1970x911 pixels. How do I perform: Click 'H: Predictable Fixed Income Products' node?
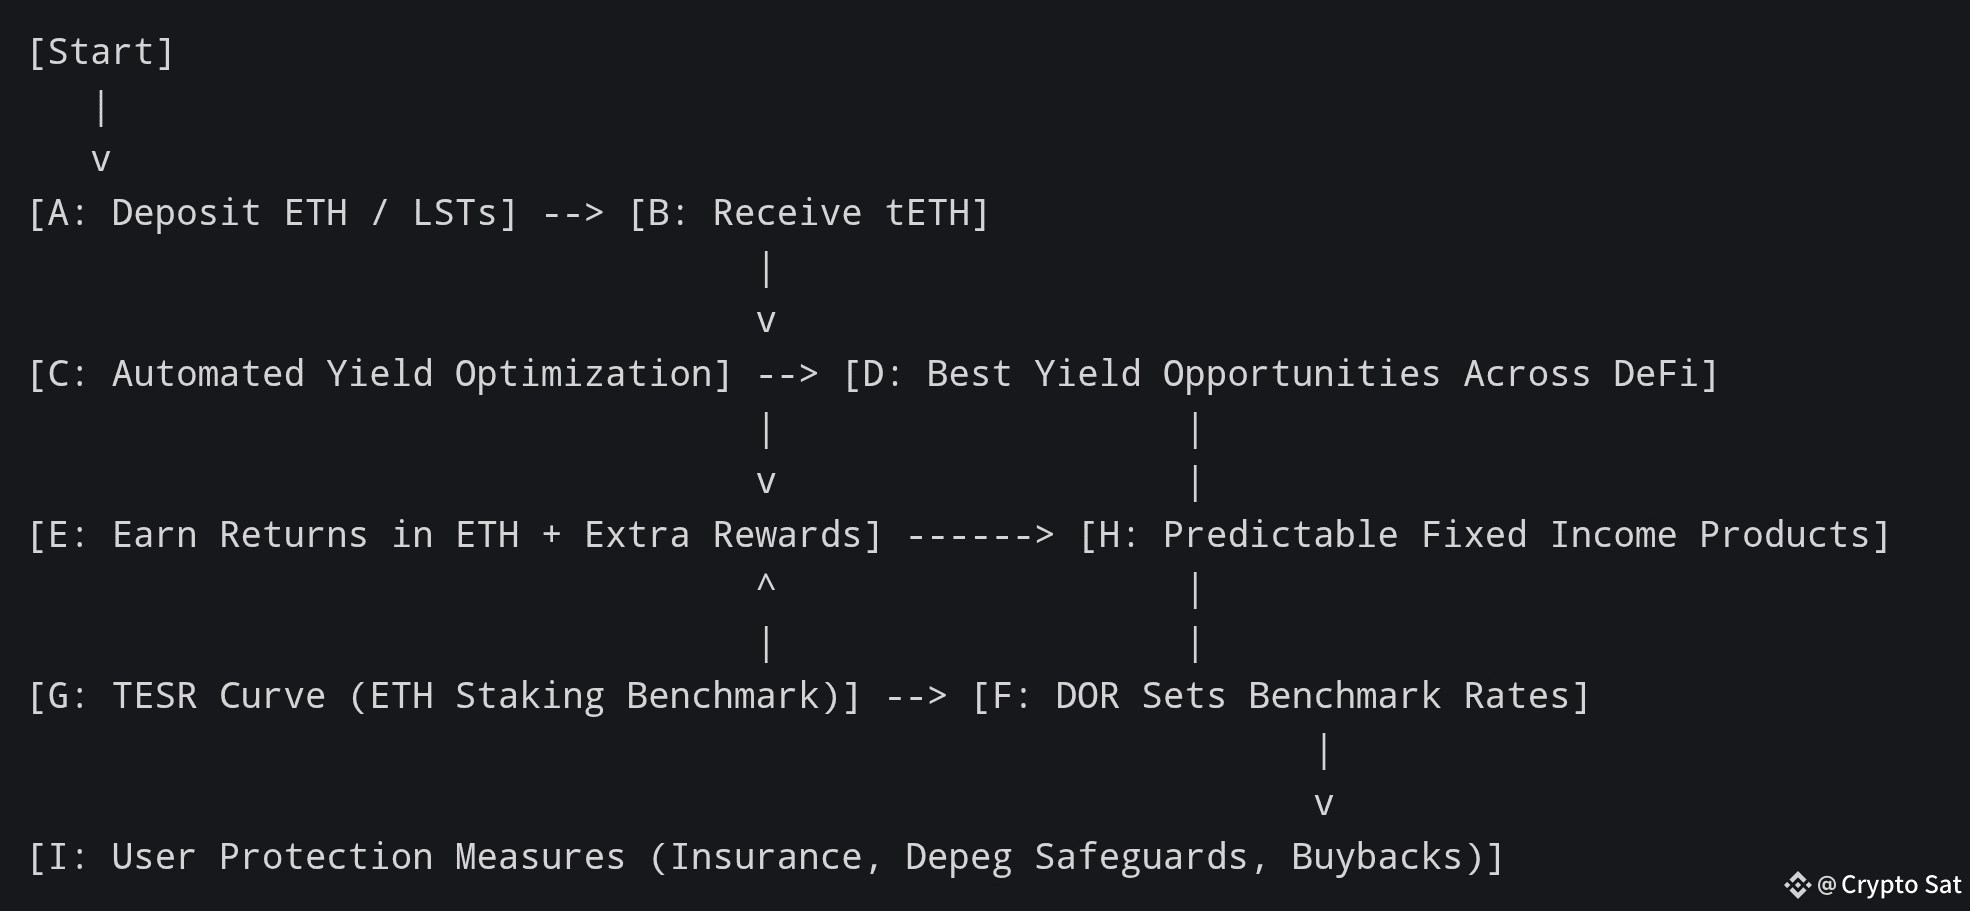[1485, 535]
